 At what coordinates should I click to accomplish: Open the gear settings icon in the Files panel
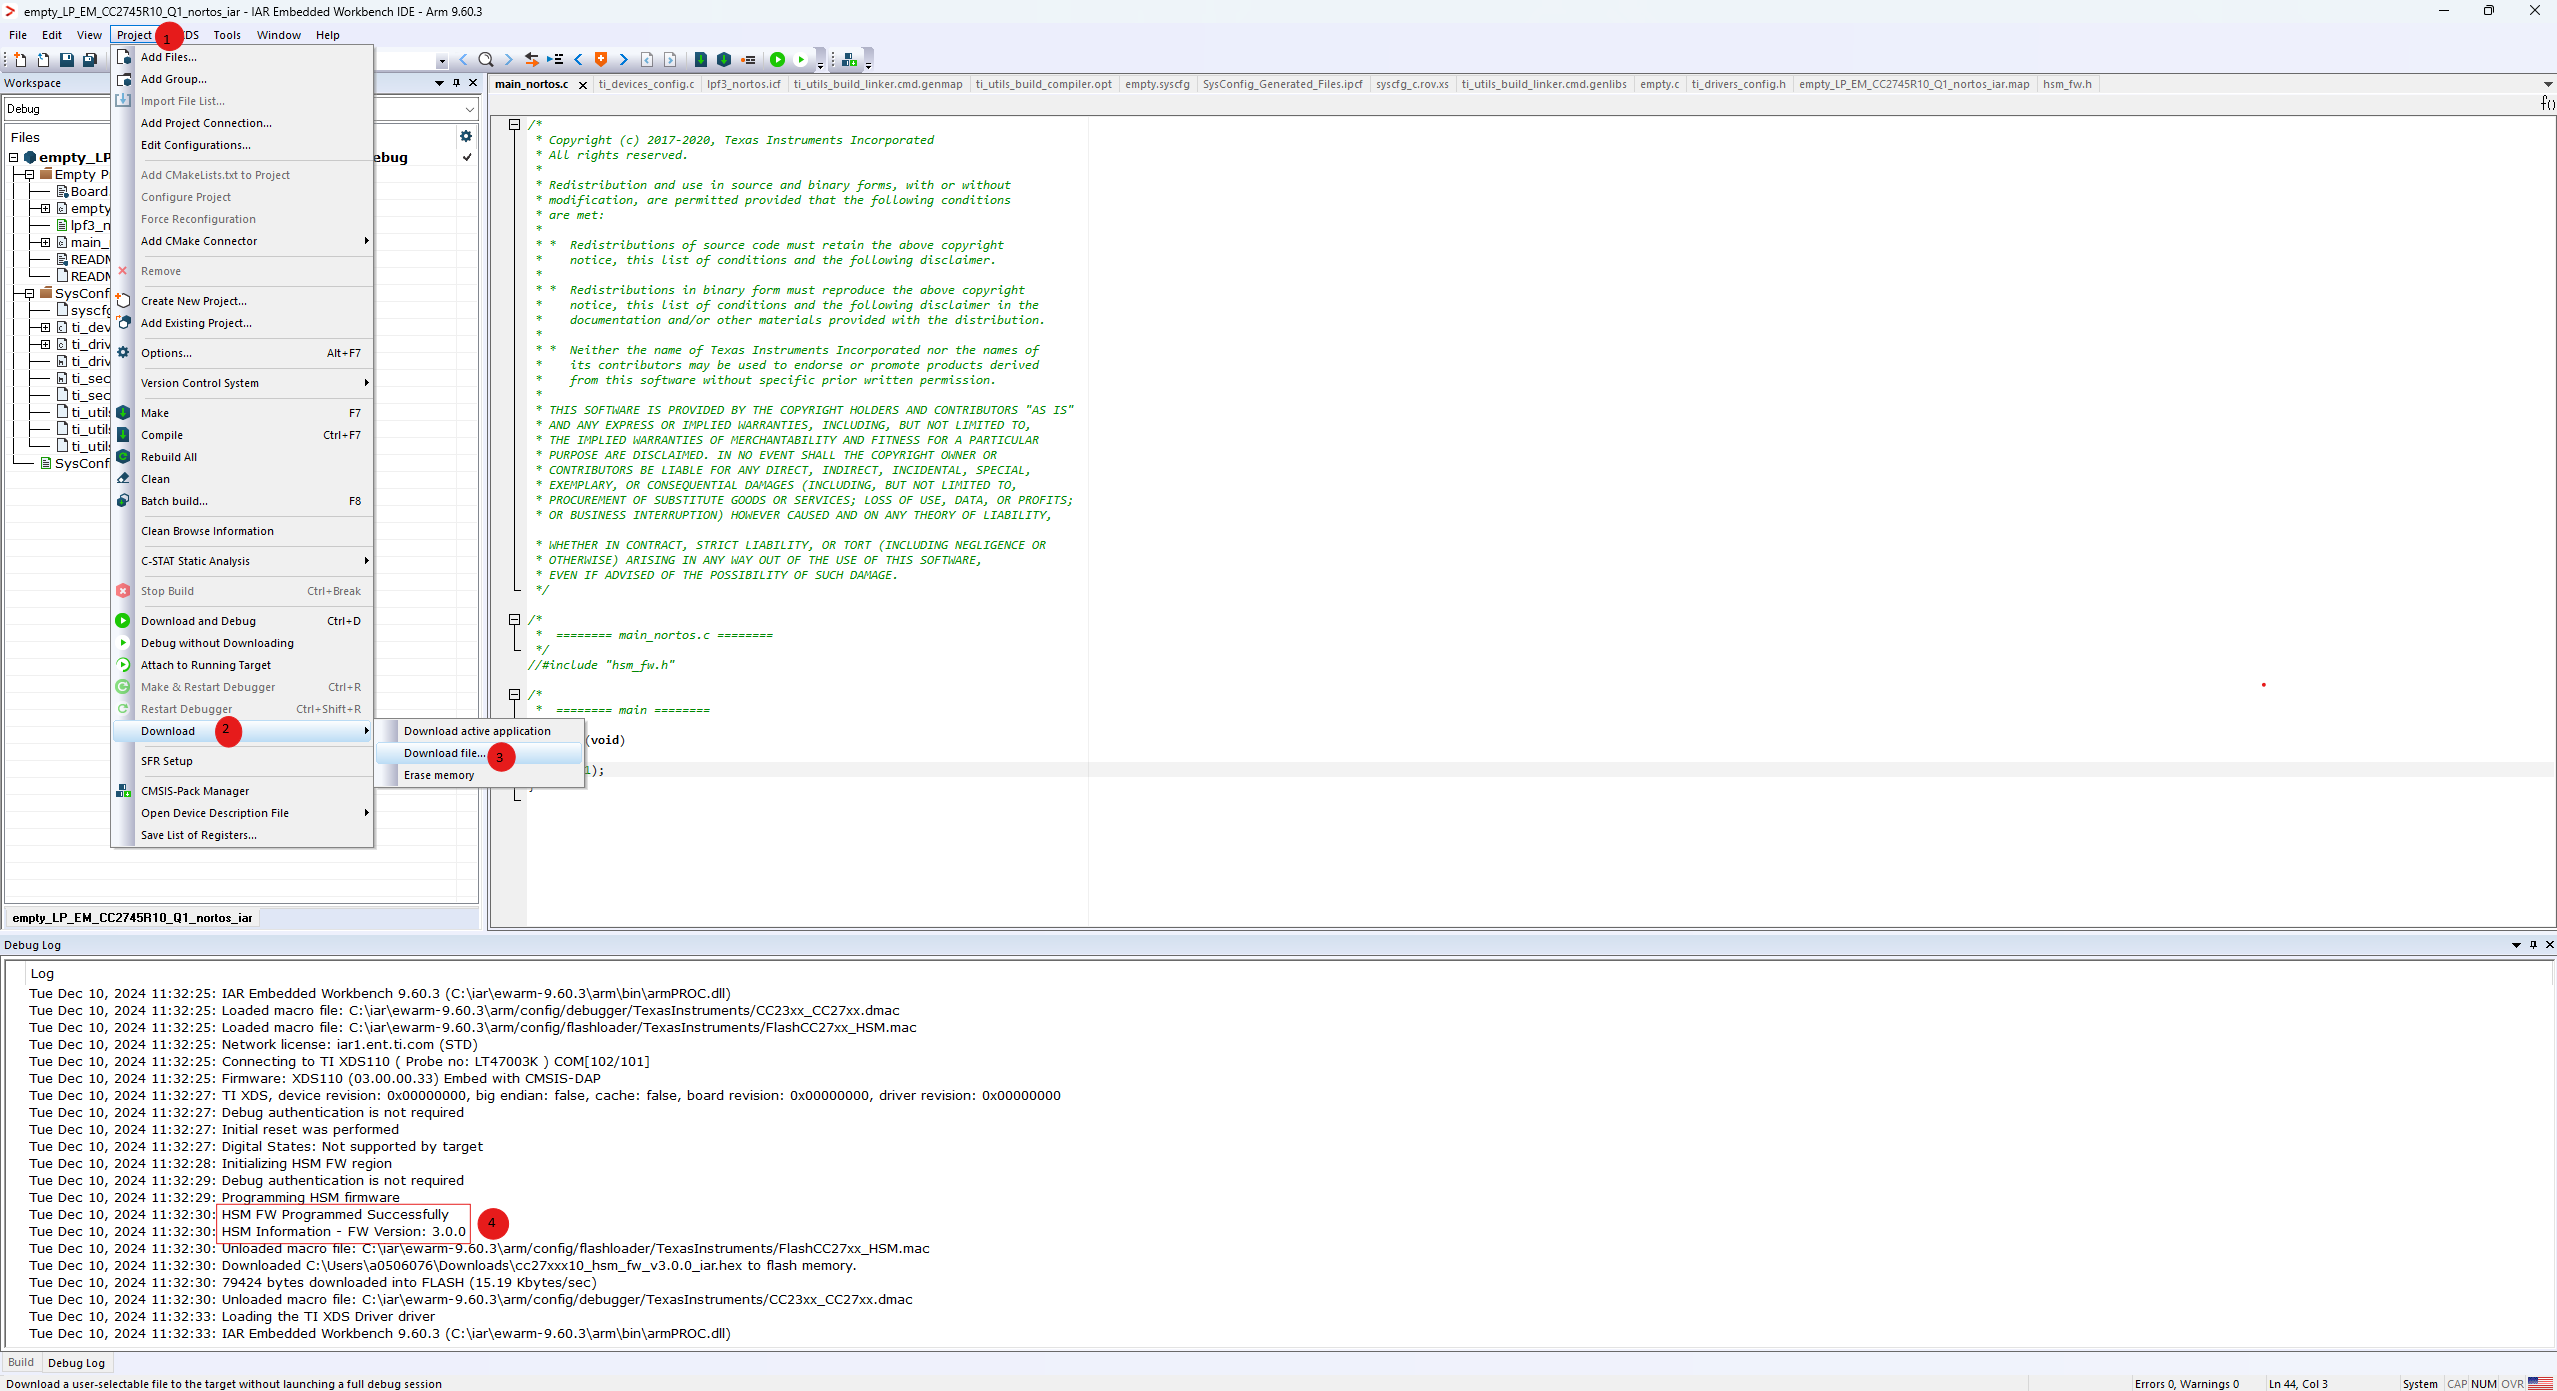pyautogui.click(x=466, y=136)
